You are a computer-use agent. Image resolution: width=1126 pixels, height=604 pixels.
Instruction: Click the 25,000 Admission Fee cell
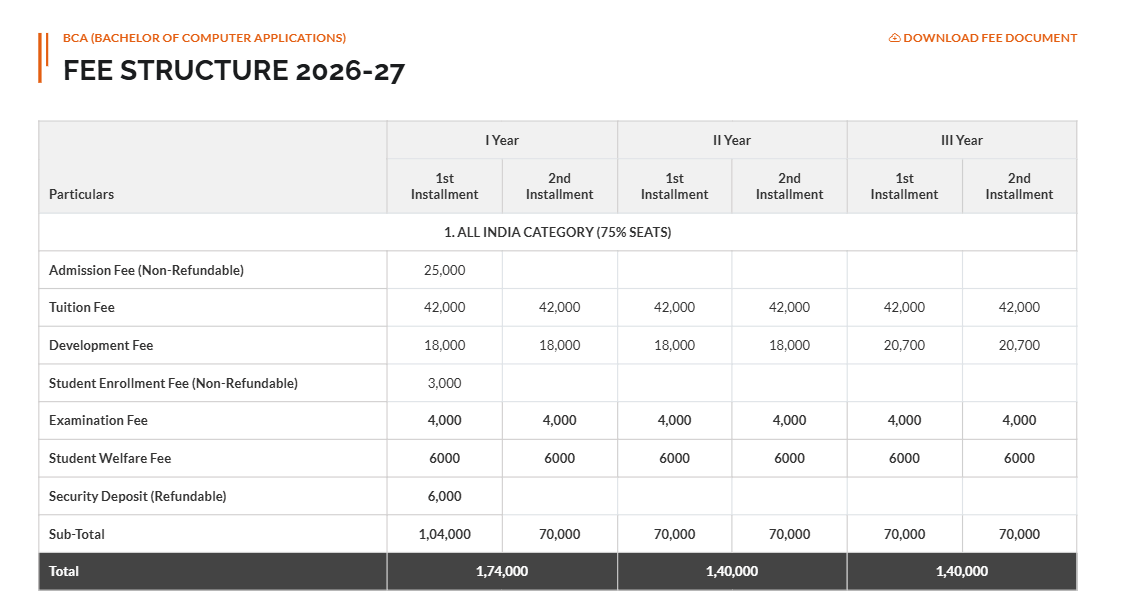click(x=444, y=269)
